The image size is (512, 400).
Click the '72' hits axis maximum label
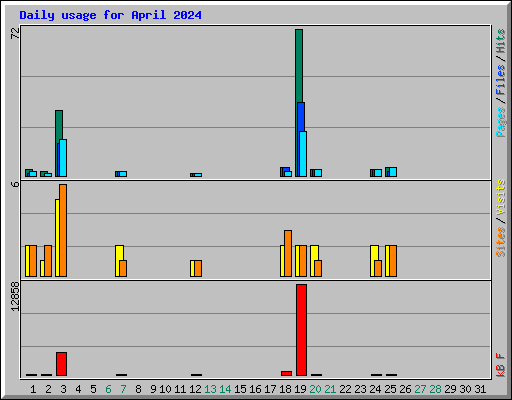point(15,33)
